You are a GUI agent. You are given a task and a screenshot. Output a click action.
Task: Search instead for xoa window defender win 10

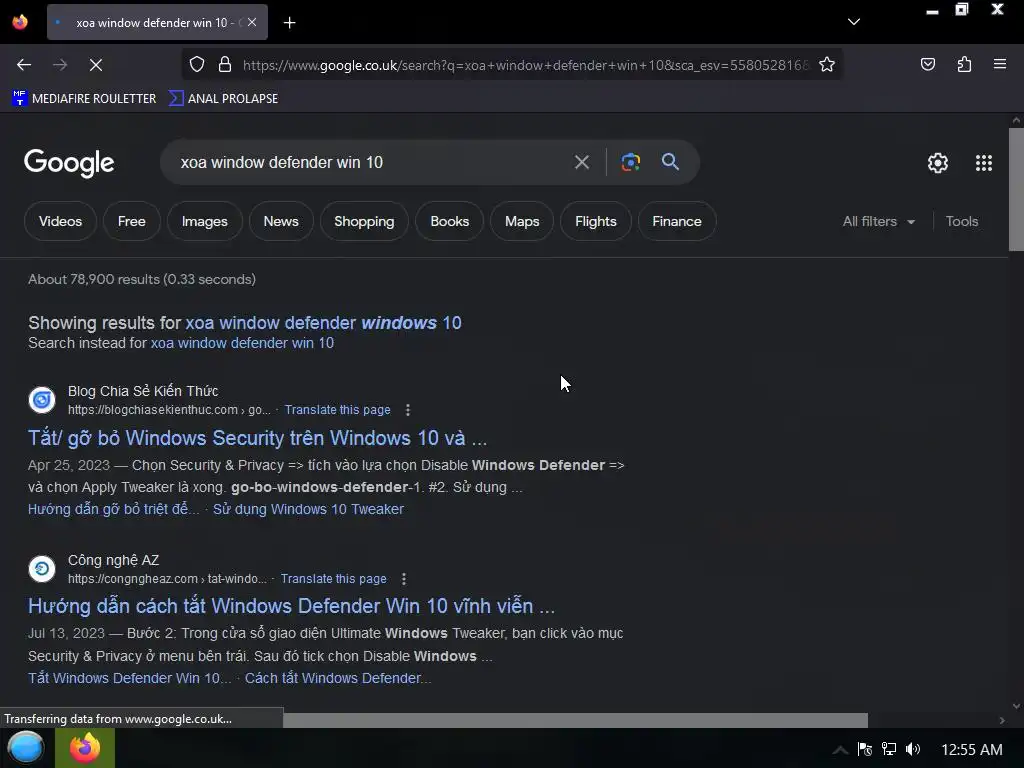click(242, 343)
